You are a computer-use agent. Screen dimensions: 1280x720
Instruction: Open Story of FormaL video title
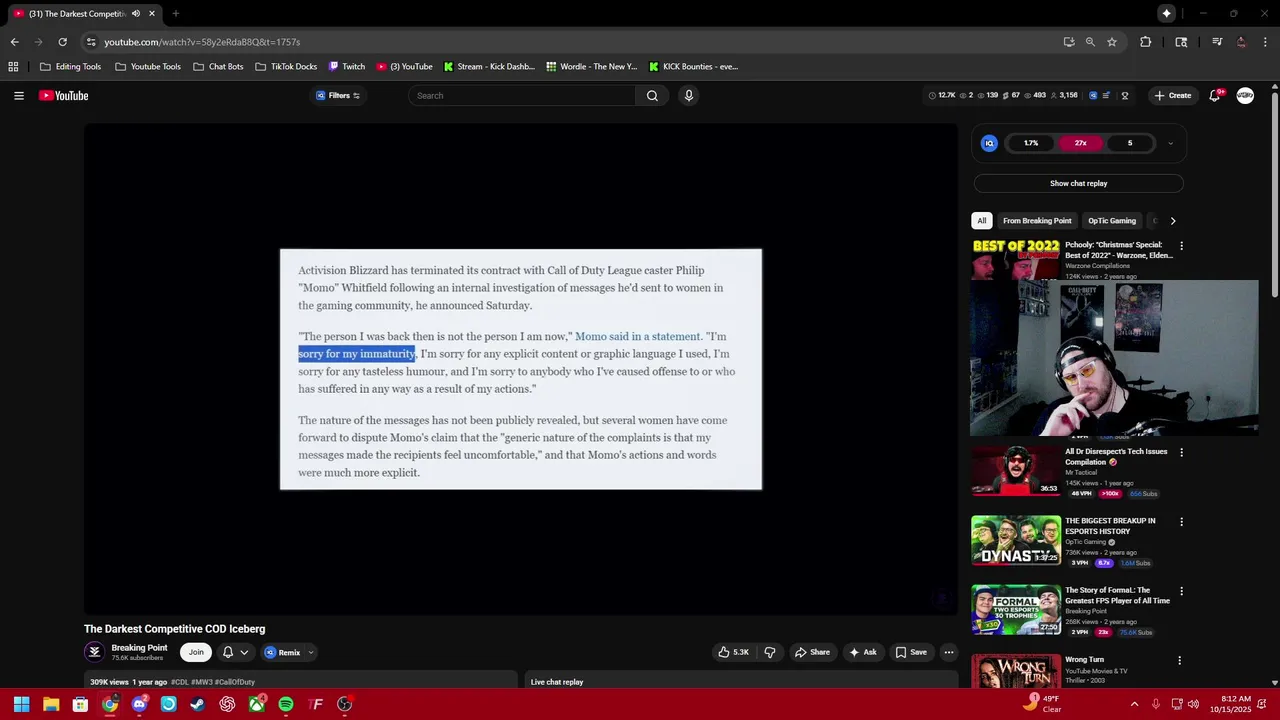[x=1117, y=596]
